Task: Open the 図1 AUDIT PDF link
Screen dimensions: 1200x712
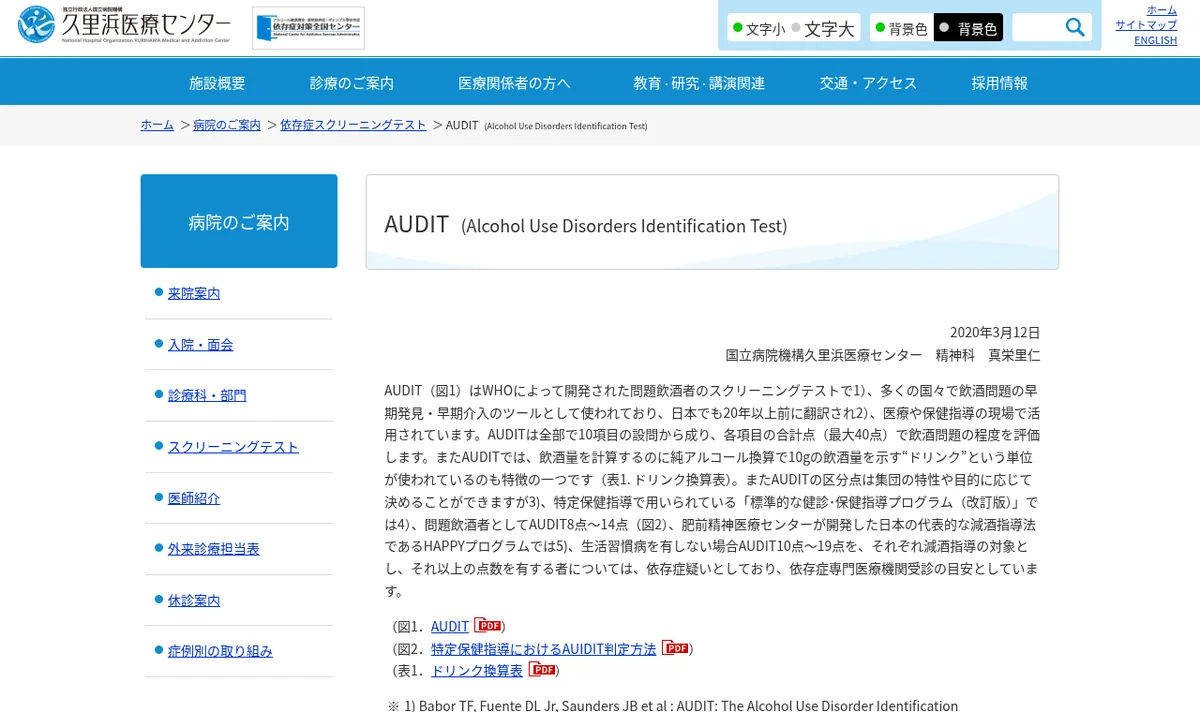Action: [449, 626]
